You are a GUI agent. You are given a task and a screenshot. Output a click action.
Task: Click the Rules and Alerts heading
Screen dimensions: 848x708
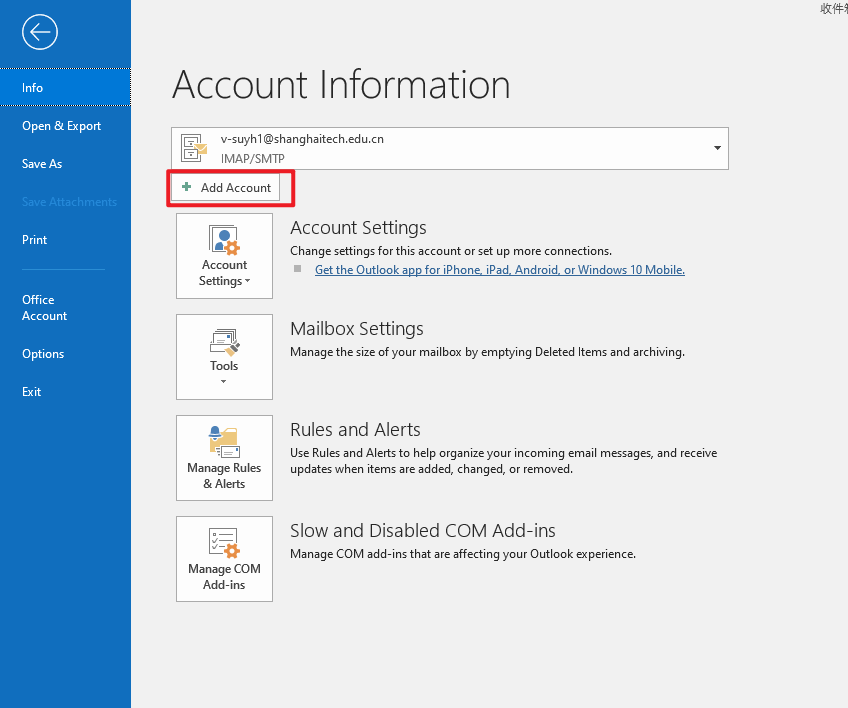355,429
